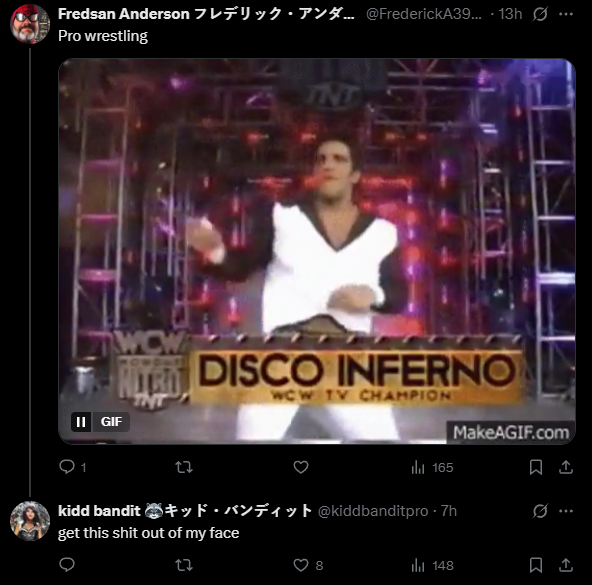The height and width of the screenshot is (585, 592).
Task: Open Grok icon on Fredsan Anderson's post
Action: click(540, 14)
